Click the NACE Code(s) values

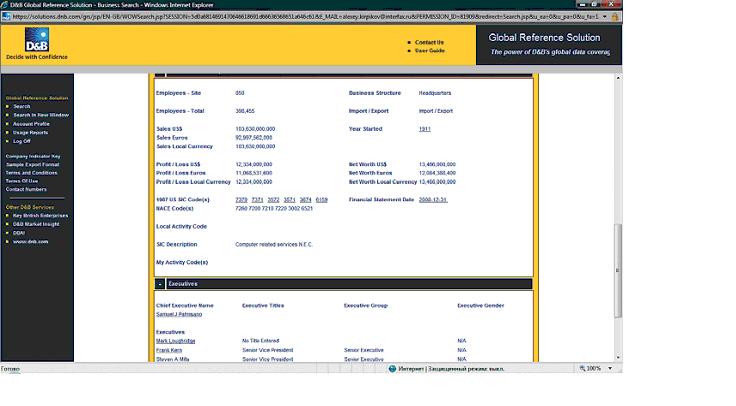coord(274,208)
